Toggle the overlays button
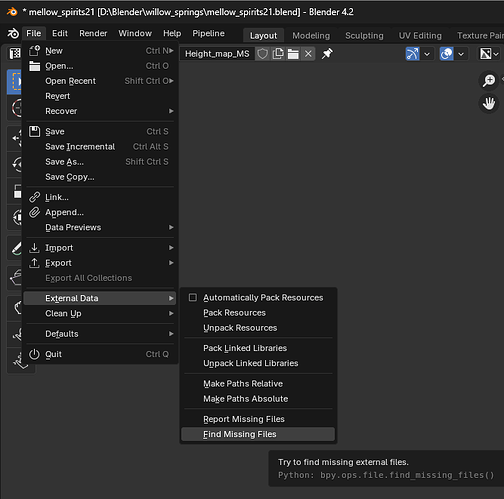The width and height of the screenshot is (504, 499). pos(446,54)
